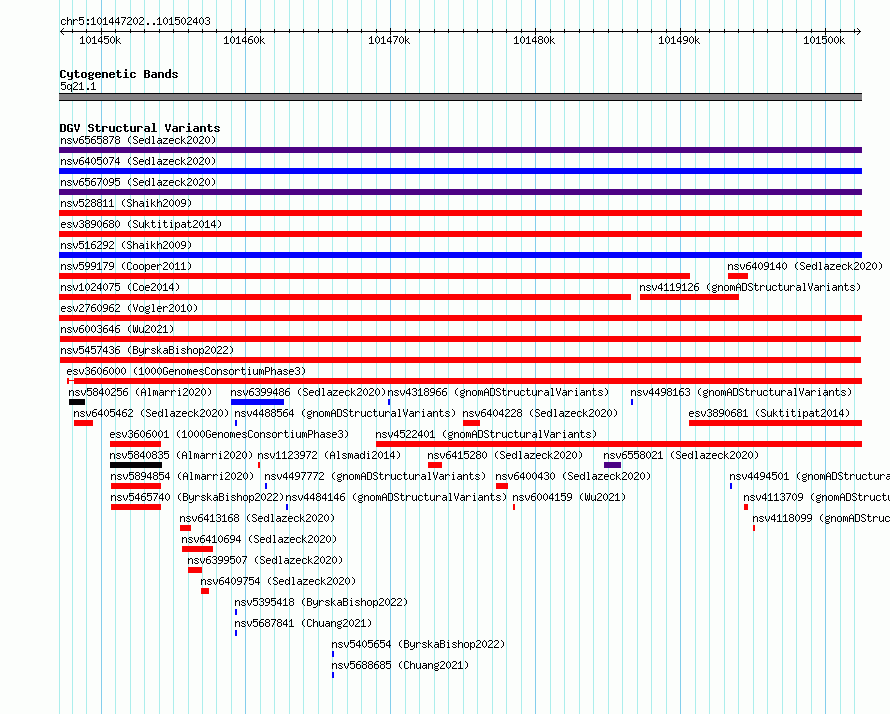Click the chr5:101447202..101502403 coordinates
890x714 pixels.
(135, 21)
